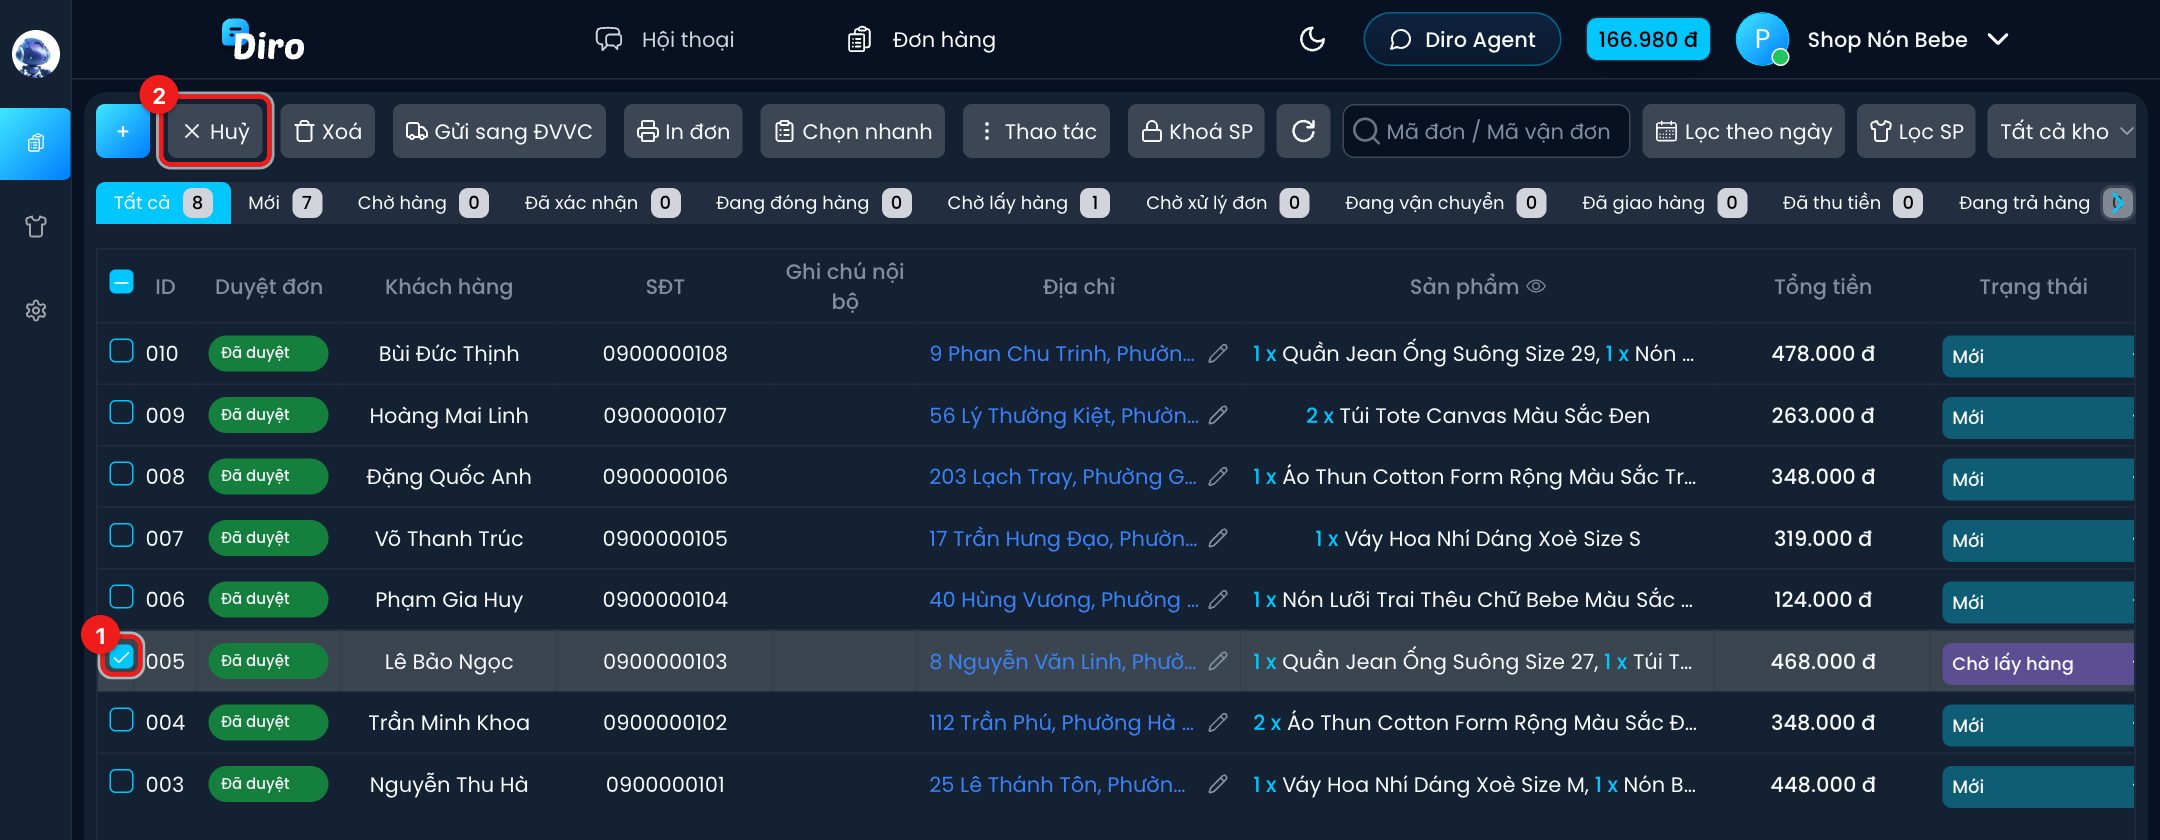Open products via sidebar shirt icon
Image resolution: width=2160 pixels, height=840 pixels.
tap(36, 227)
